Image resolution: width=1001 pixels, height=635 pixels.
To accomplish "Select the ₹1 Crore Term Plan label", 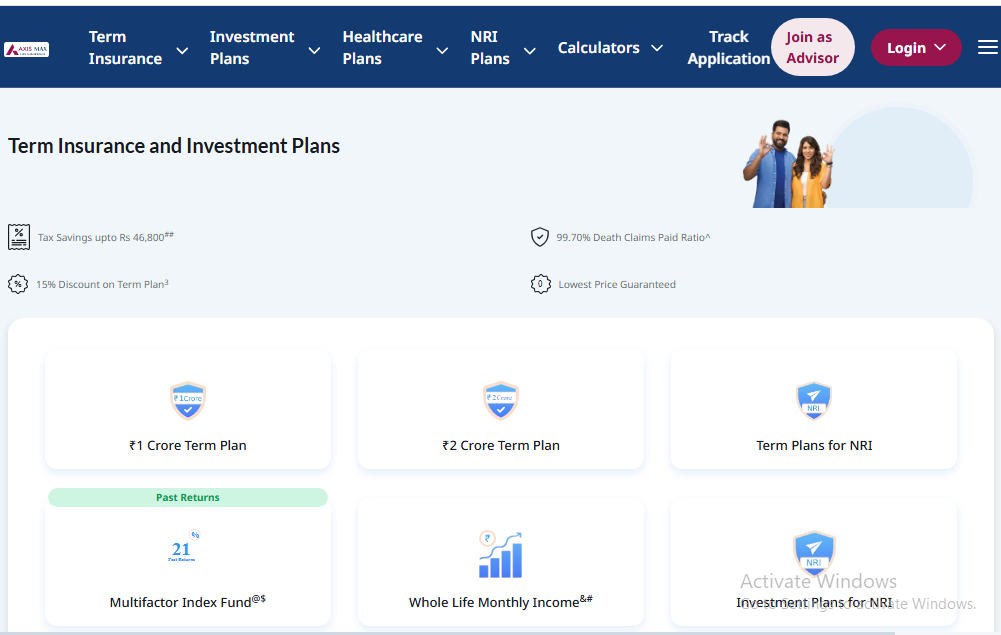I will tap(188, 445).
